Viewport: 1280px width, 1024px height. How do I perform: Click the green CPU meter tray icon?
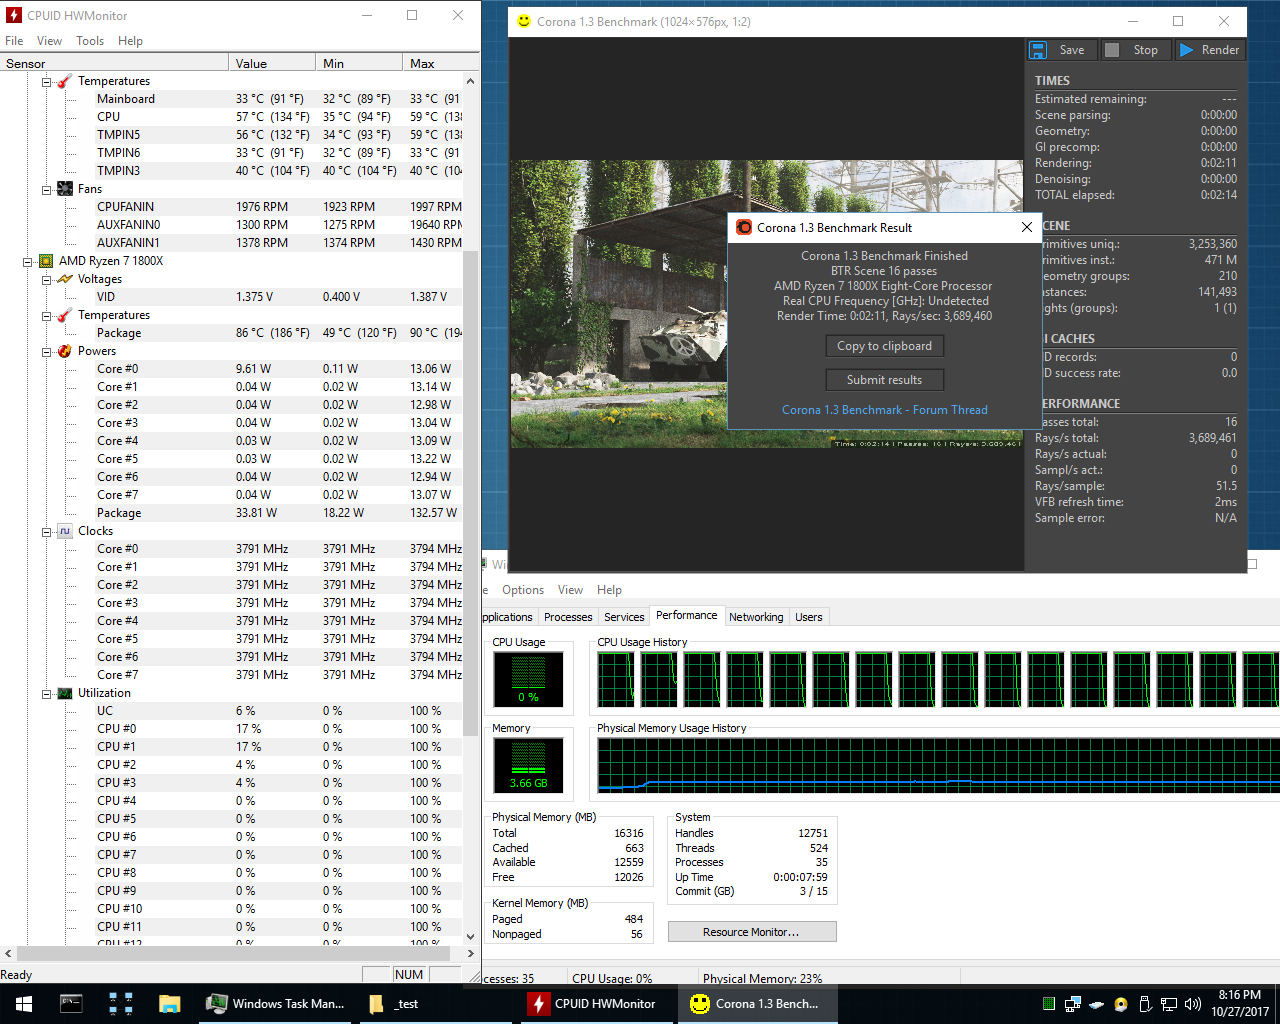pos(1048,1004)
